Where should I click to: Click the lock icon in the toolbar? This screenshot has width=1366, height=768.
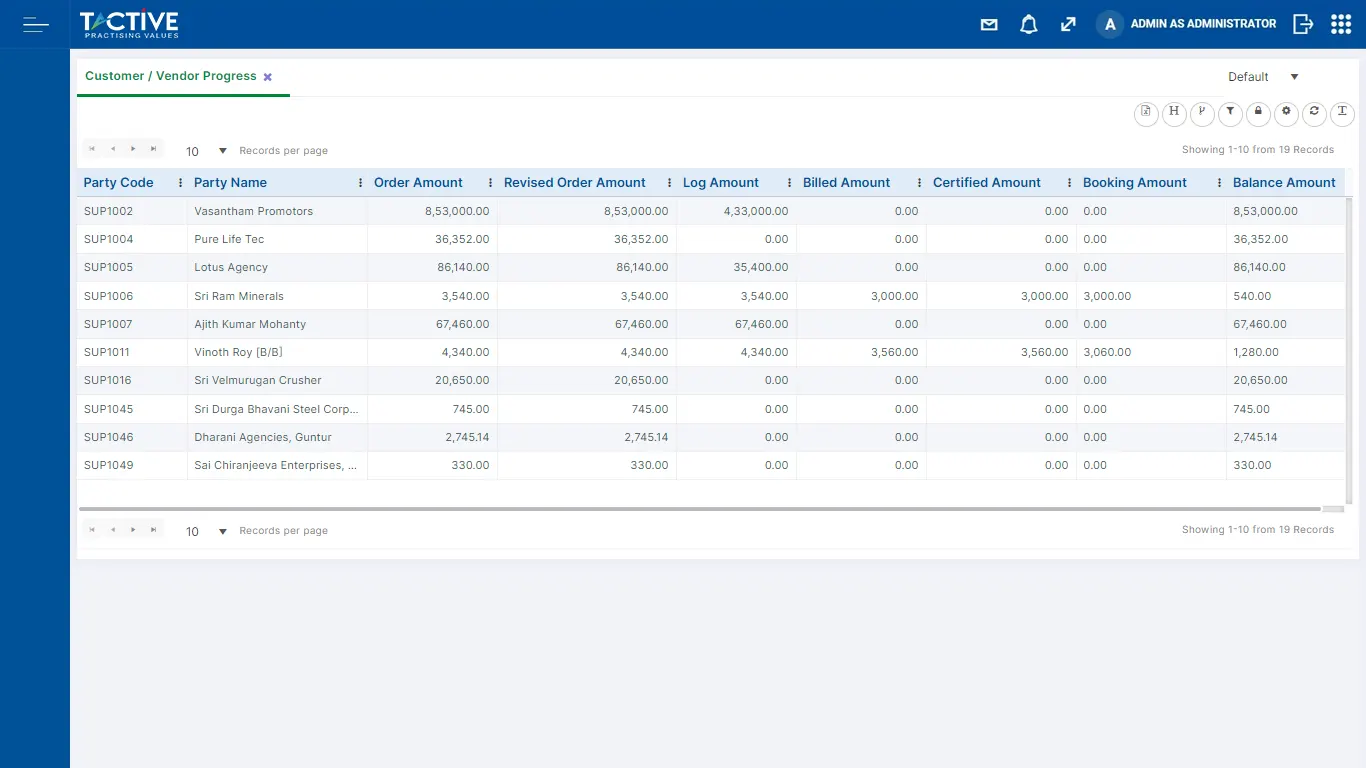tap(1258, 113)
